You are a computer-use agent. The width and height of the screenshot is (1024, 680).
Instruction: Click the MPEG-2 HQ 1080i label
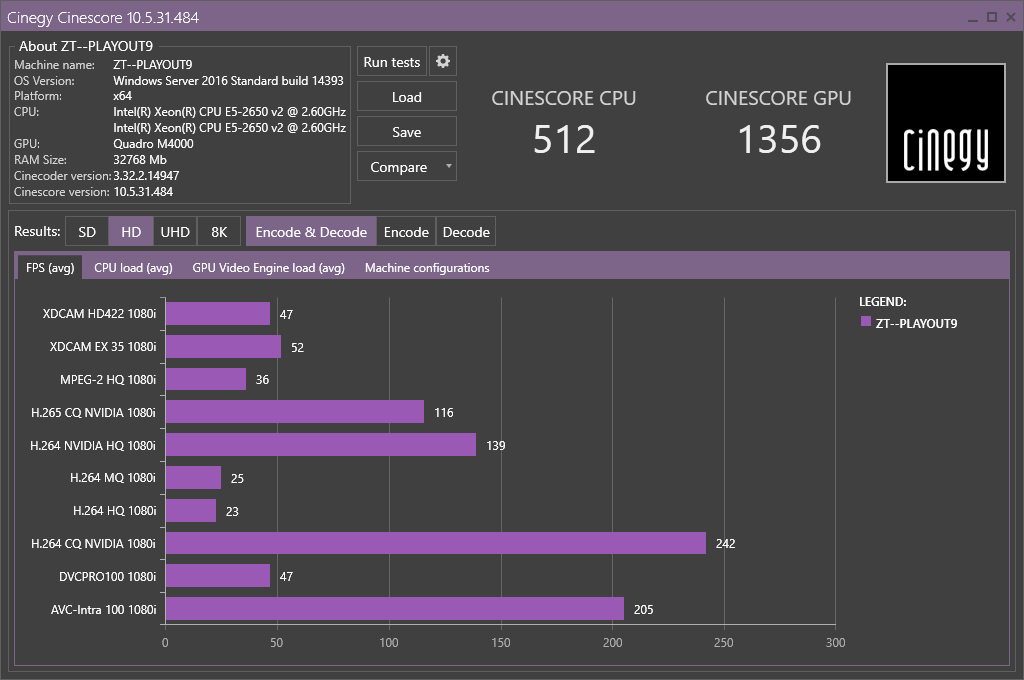[x=108, y=380]
